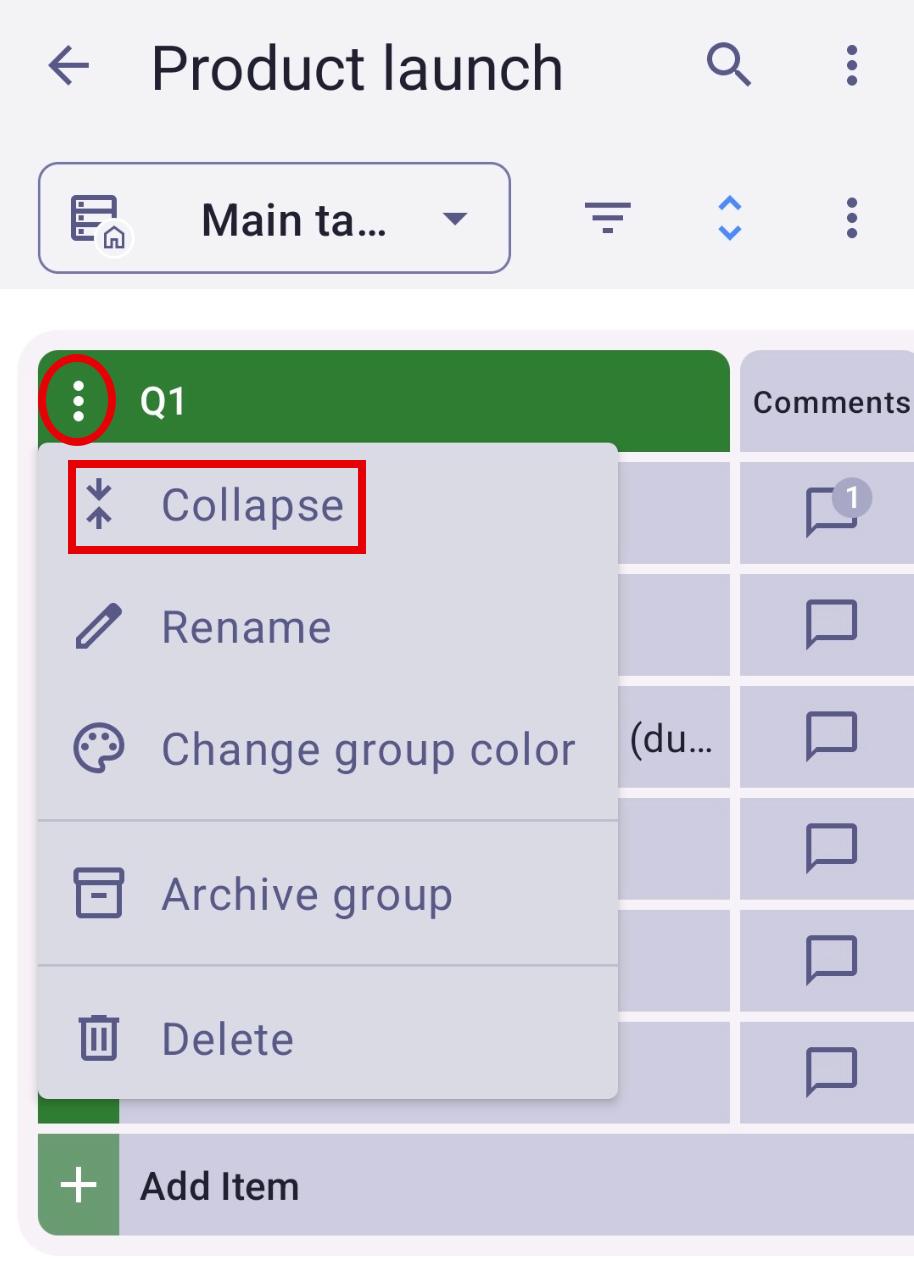
Task: Click the Q1 group title
Action: (x=161, y=400)
